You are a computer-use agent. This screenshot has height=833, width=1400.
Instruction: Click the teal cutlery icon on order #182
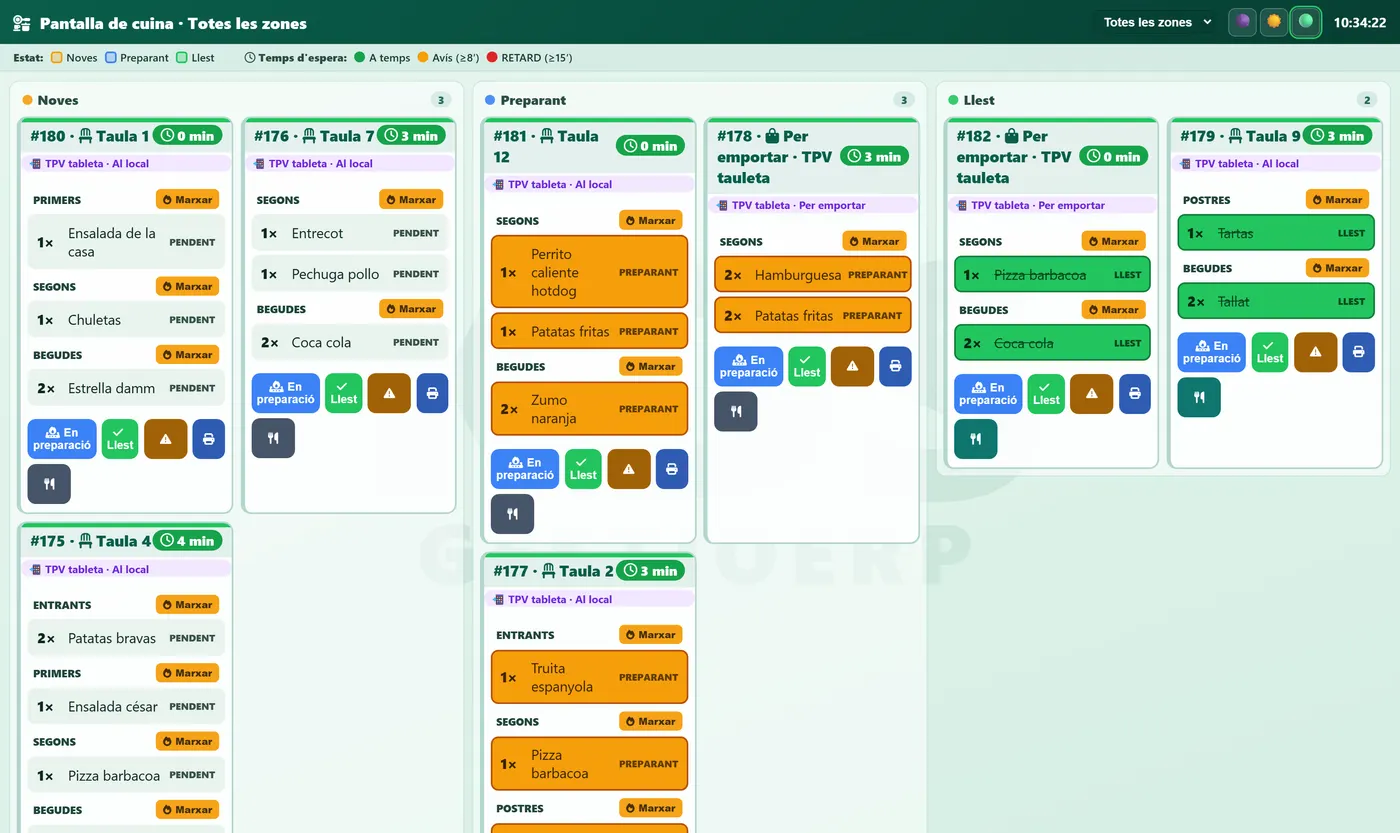[976, 439]
